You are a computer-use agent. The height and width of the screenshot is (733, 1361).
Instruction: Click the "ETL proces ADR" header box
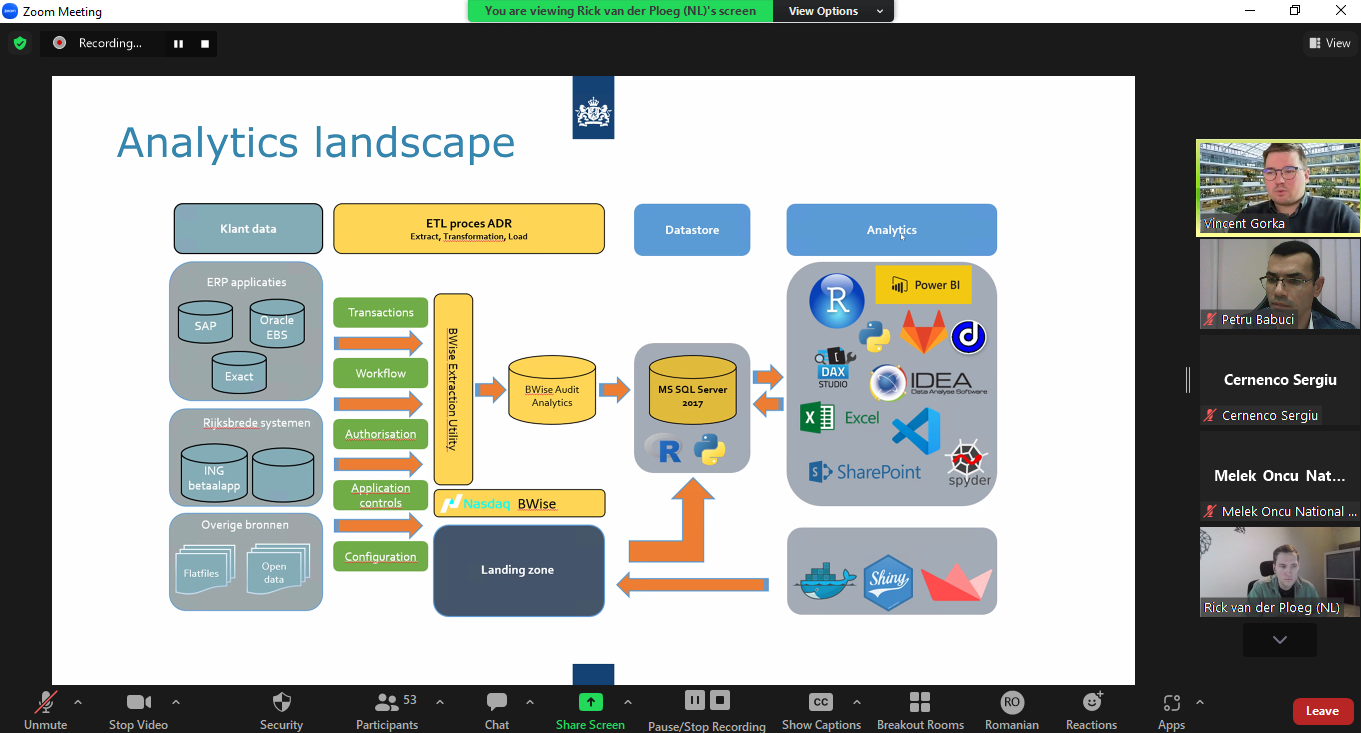[469, 229]
